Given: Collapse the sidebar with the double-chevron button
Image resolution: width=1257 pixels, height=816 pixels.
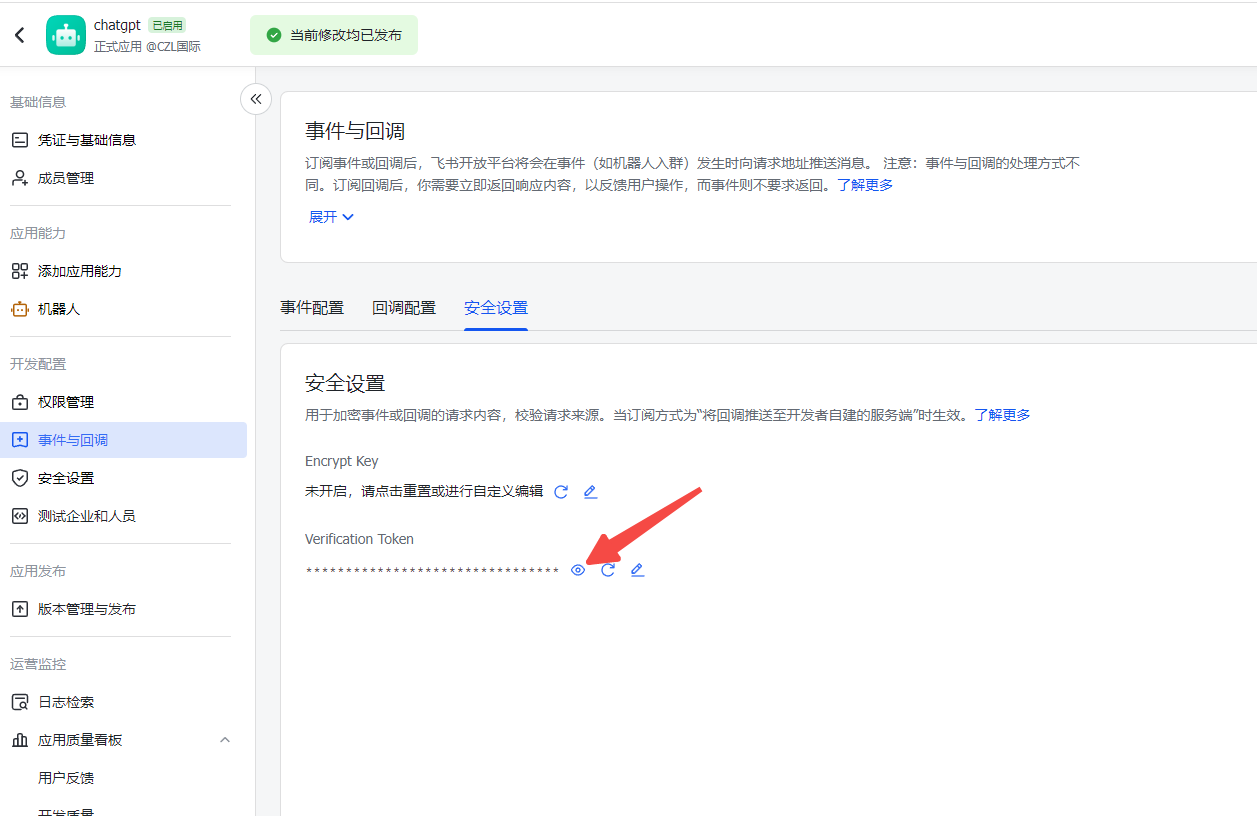Looking at the screenshot, I should (256, 99).
